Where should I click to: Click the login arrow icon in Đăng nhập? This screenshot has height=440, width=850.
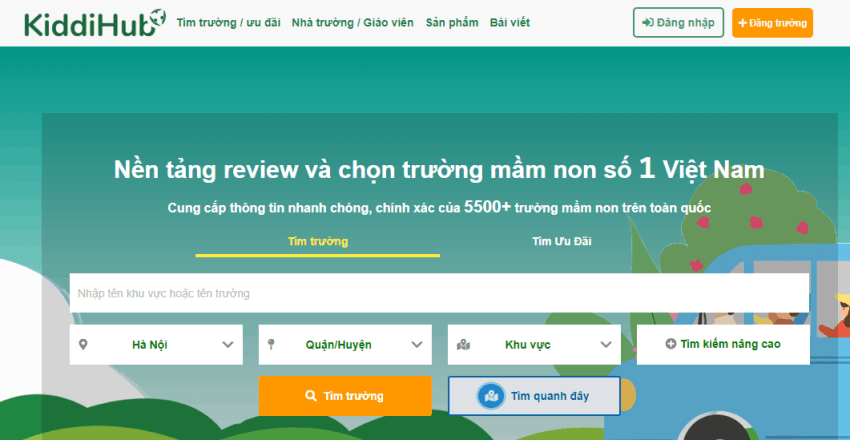click(x=647, y=23)
